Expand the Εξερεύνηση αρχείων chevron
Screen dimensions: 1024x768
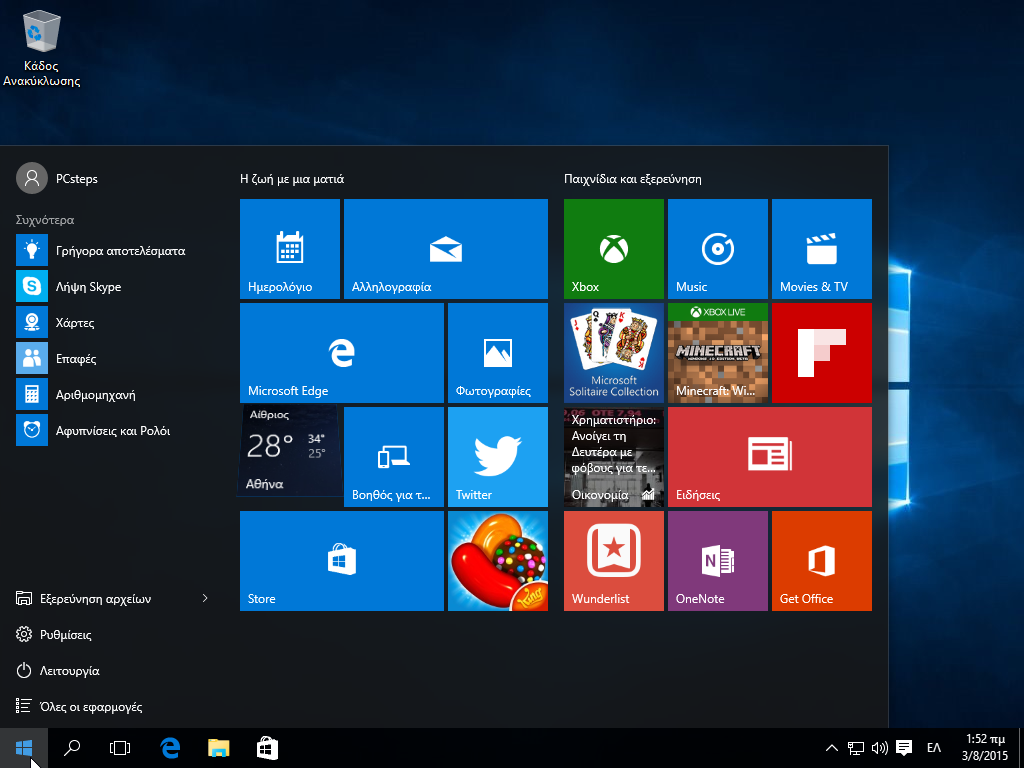205,598
